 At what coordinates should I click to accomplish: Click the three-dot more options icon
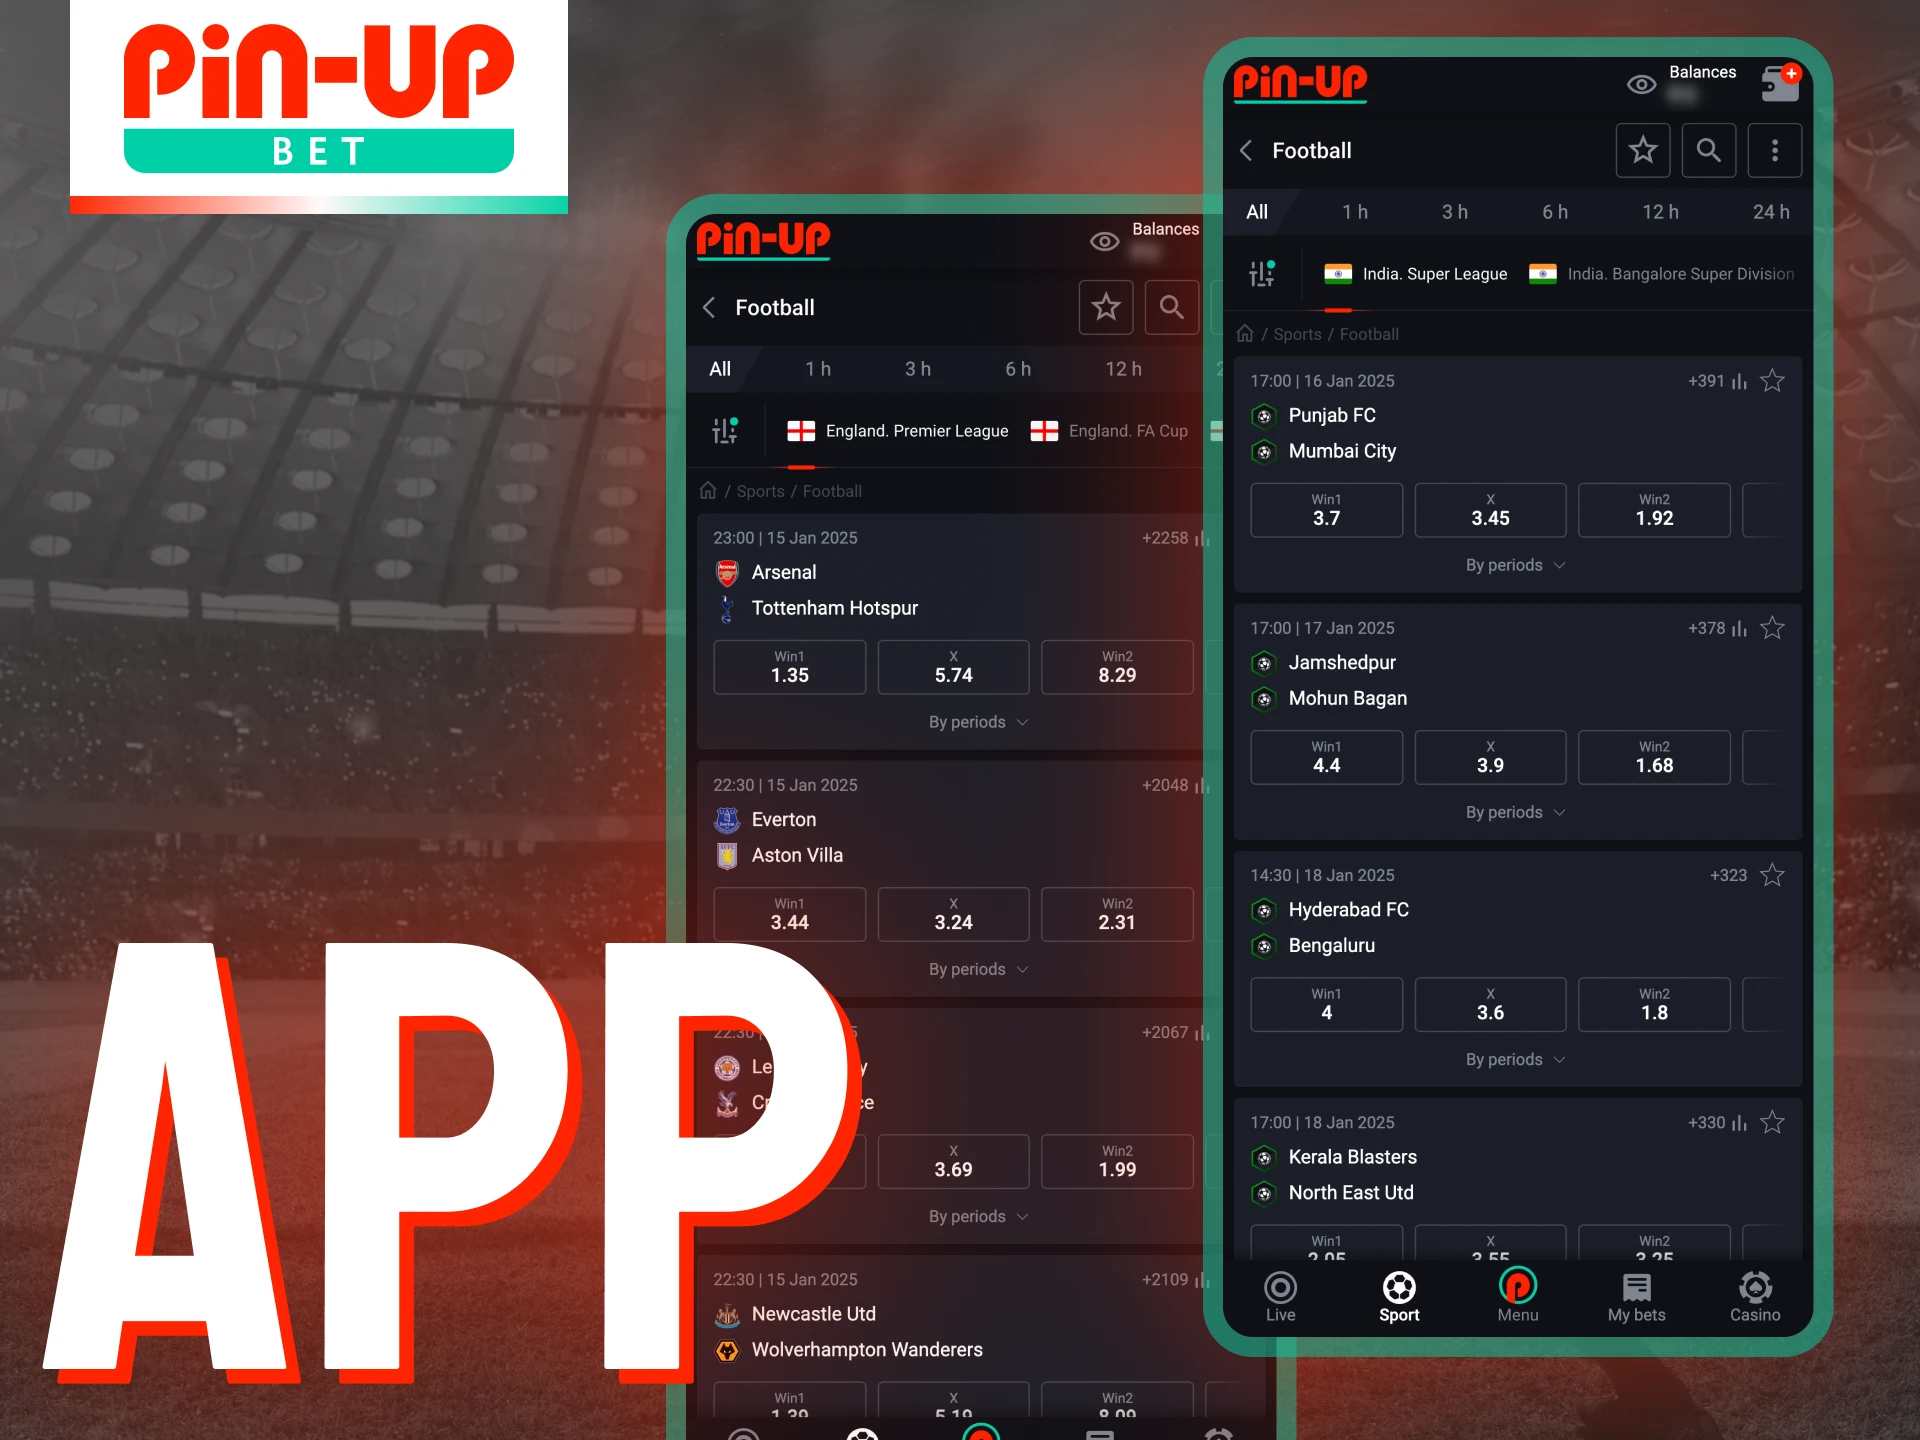(1775, 151)
